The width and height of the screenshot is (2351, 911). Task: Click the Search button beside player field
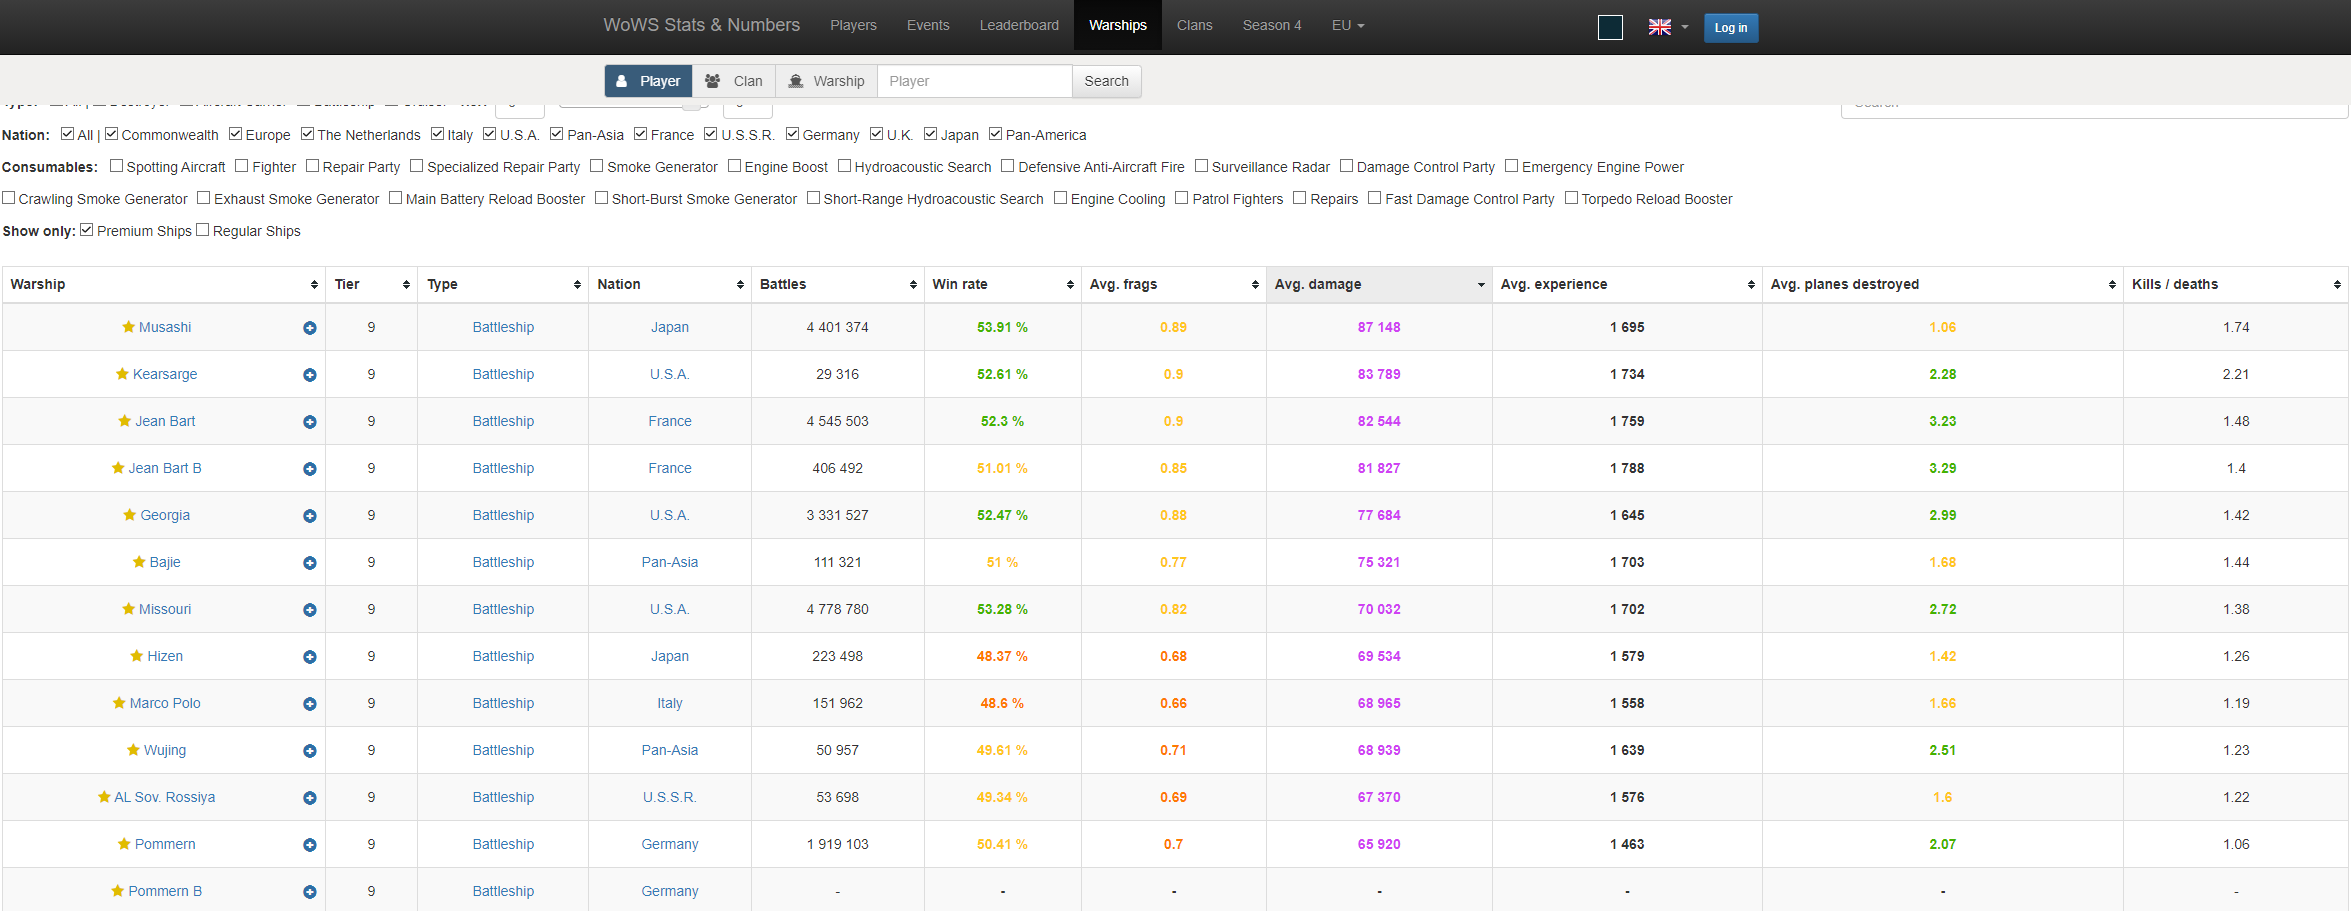click(1106, 81)
